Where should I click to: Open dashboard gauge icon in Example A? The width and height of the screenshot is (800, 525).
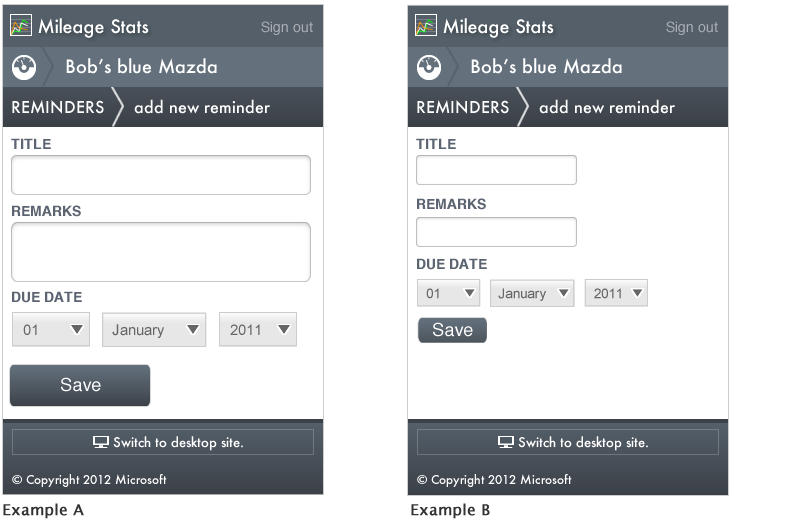pos(24,67)
